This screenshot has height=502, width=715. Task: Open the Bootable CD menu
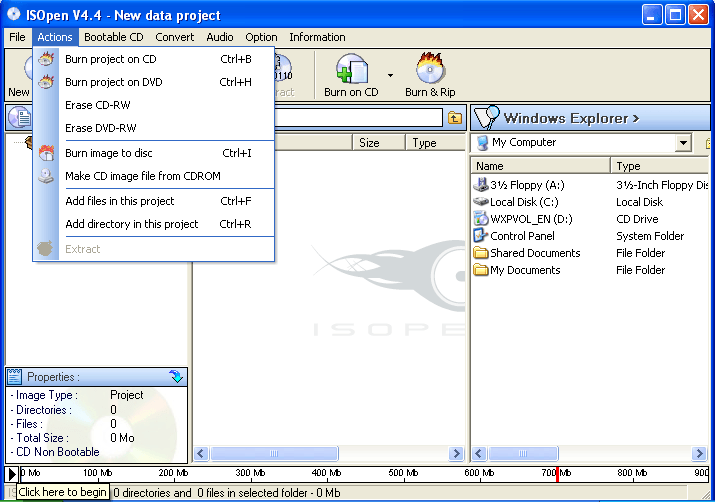tap(114, 37)
